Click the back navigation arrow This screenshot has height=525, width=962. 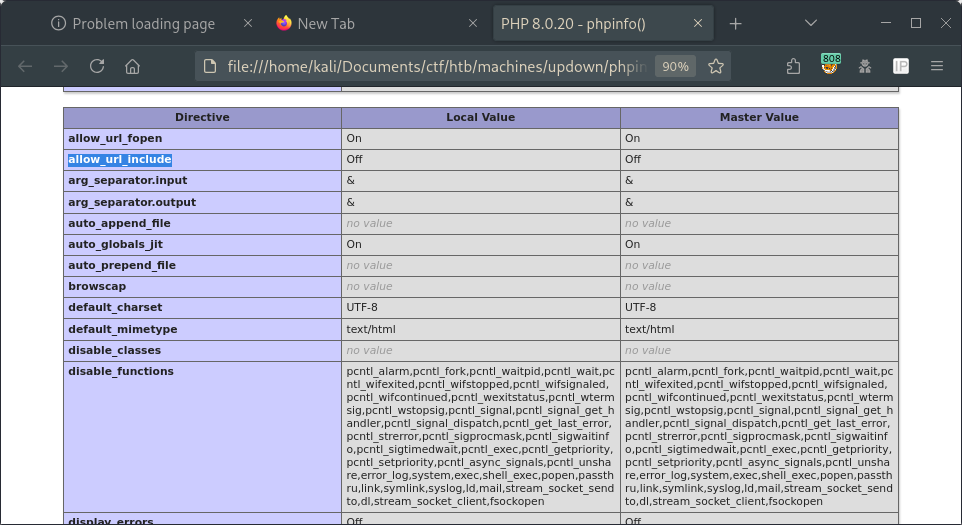tap(26, 66)
